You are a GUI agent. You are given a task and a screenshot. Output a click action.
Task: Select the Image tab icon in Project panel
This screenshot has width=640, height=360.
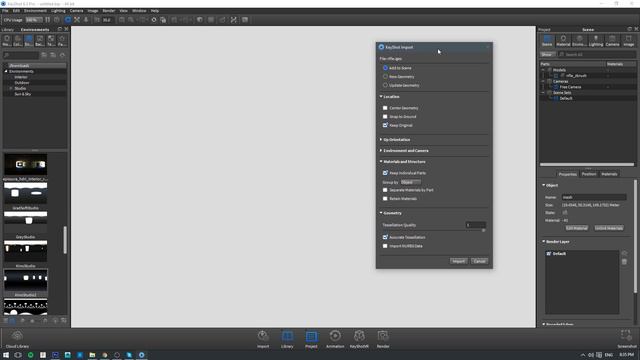coord(629,40)
